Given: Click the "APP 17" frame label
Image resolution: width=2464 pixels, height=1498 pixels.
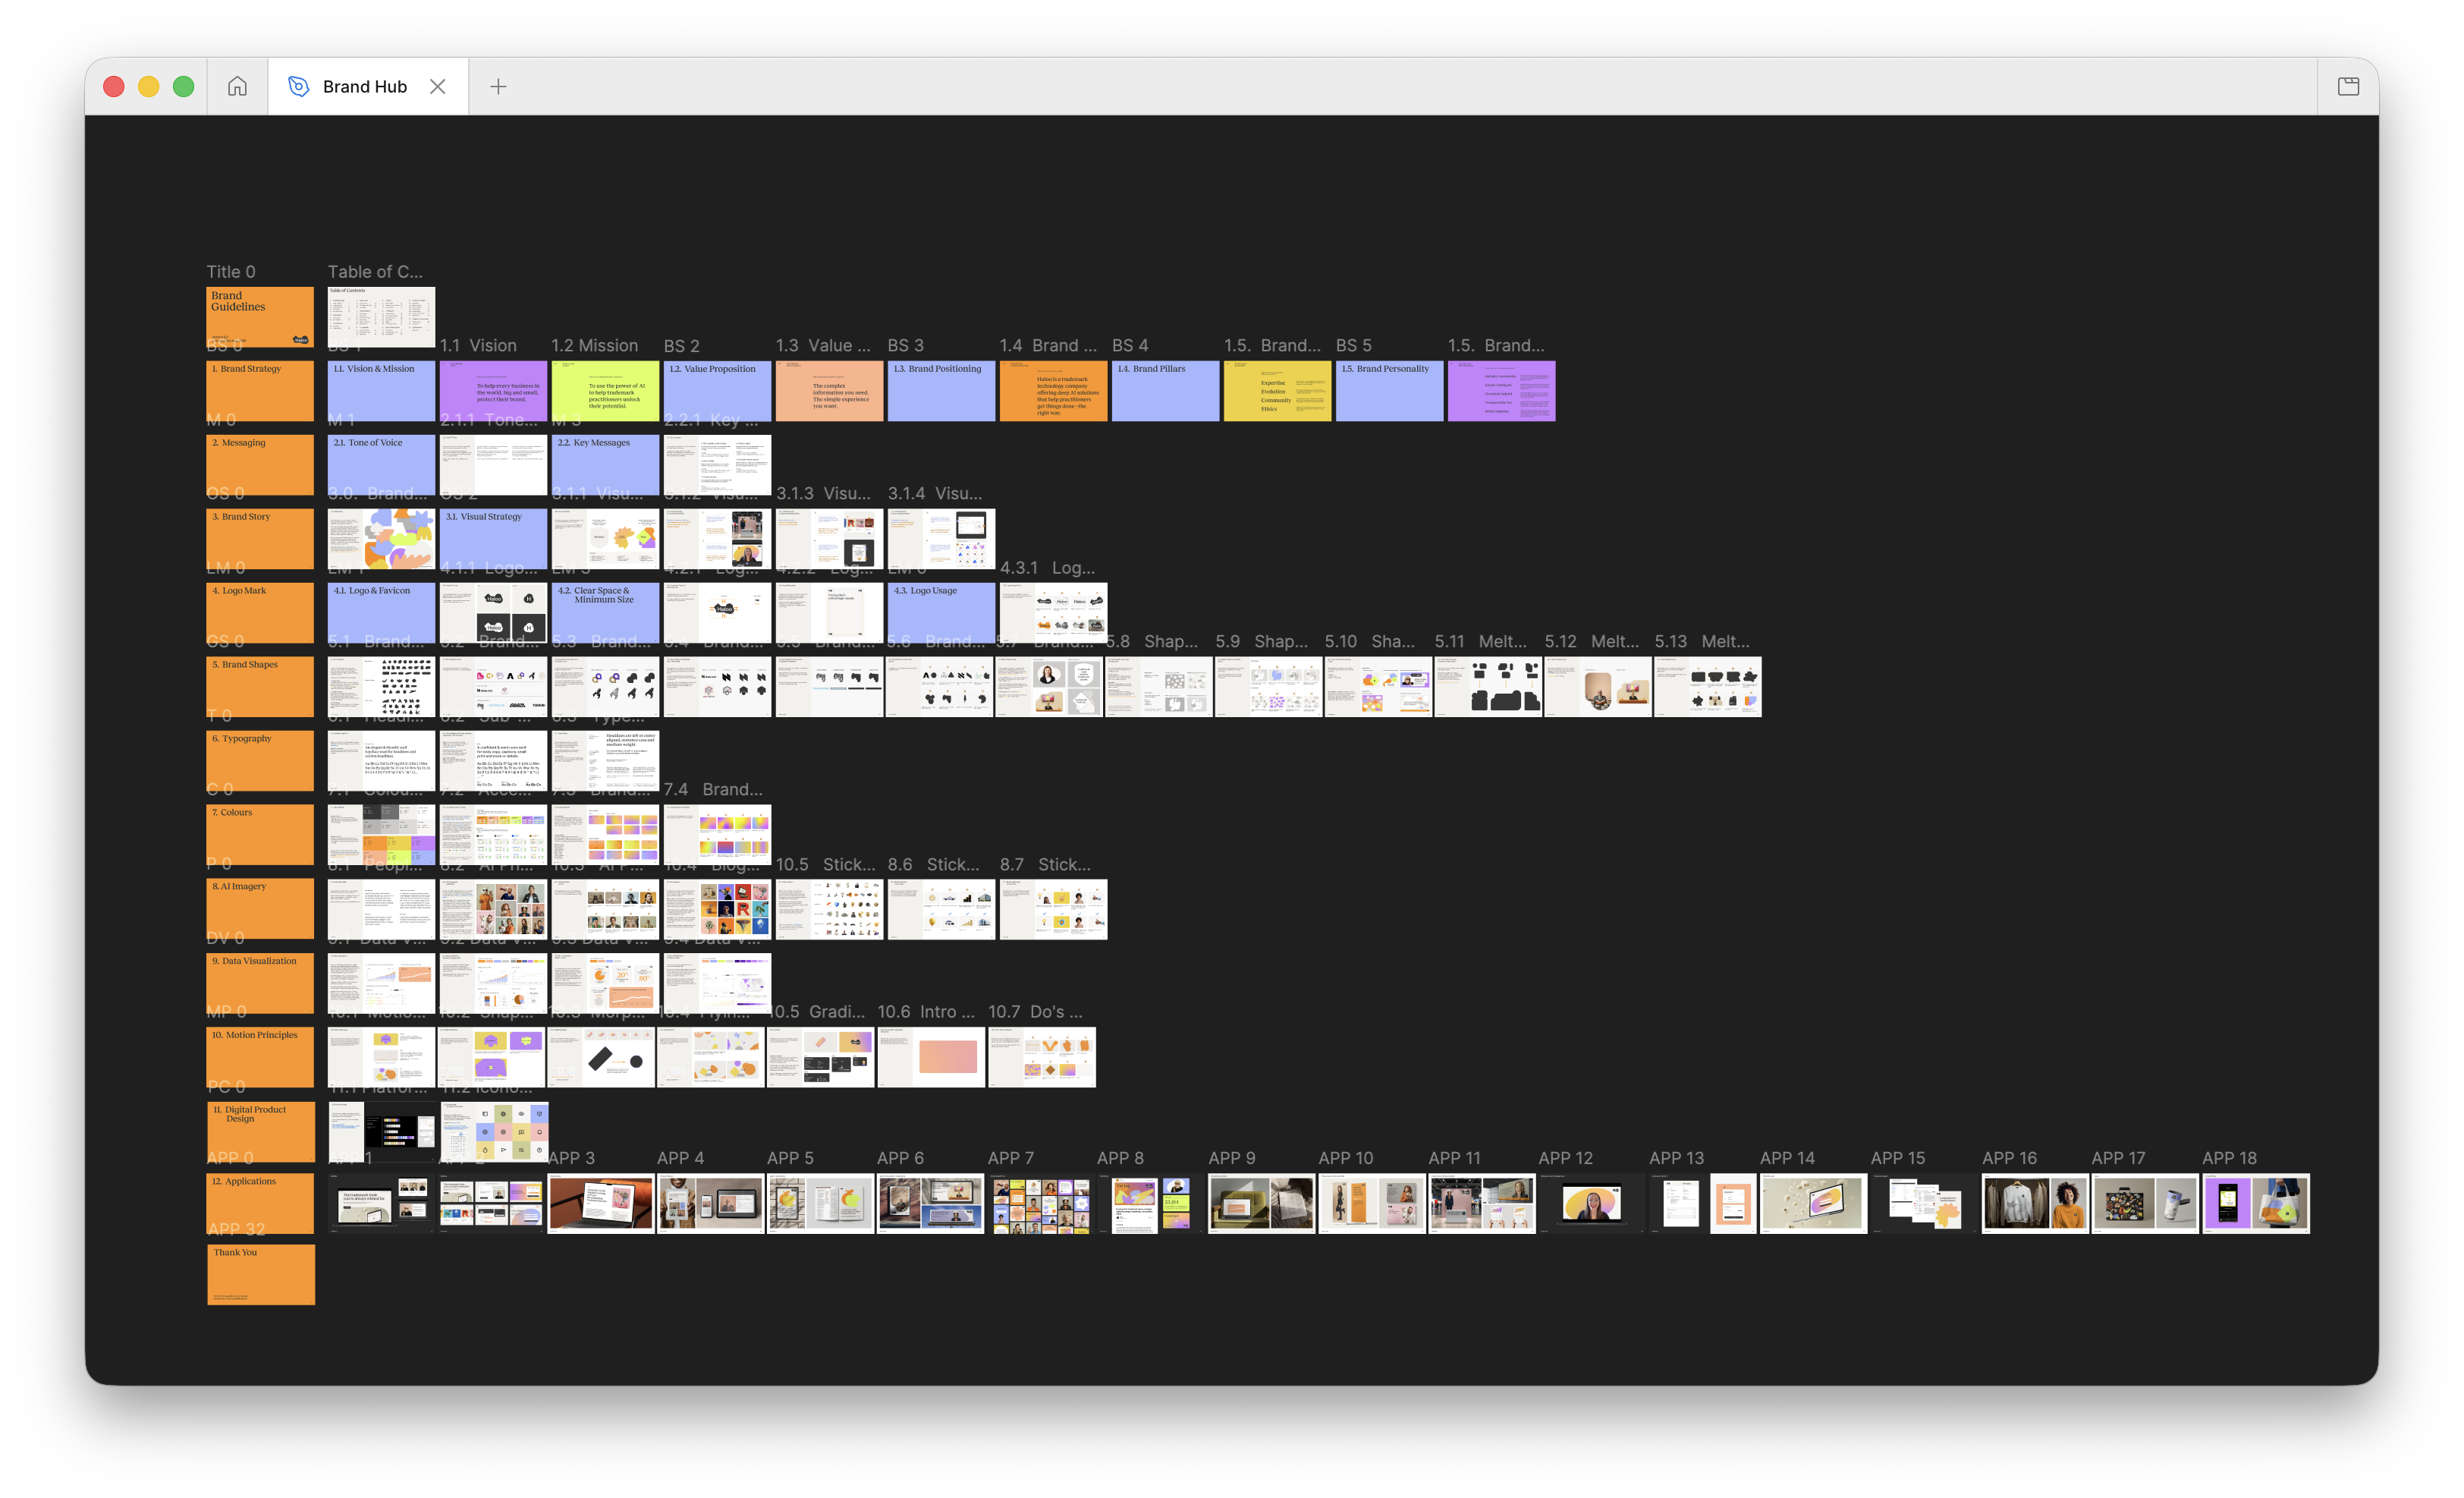Looking at the screenshot, I should [x=2119, y=1157].
